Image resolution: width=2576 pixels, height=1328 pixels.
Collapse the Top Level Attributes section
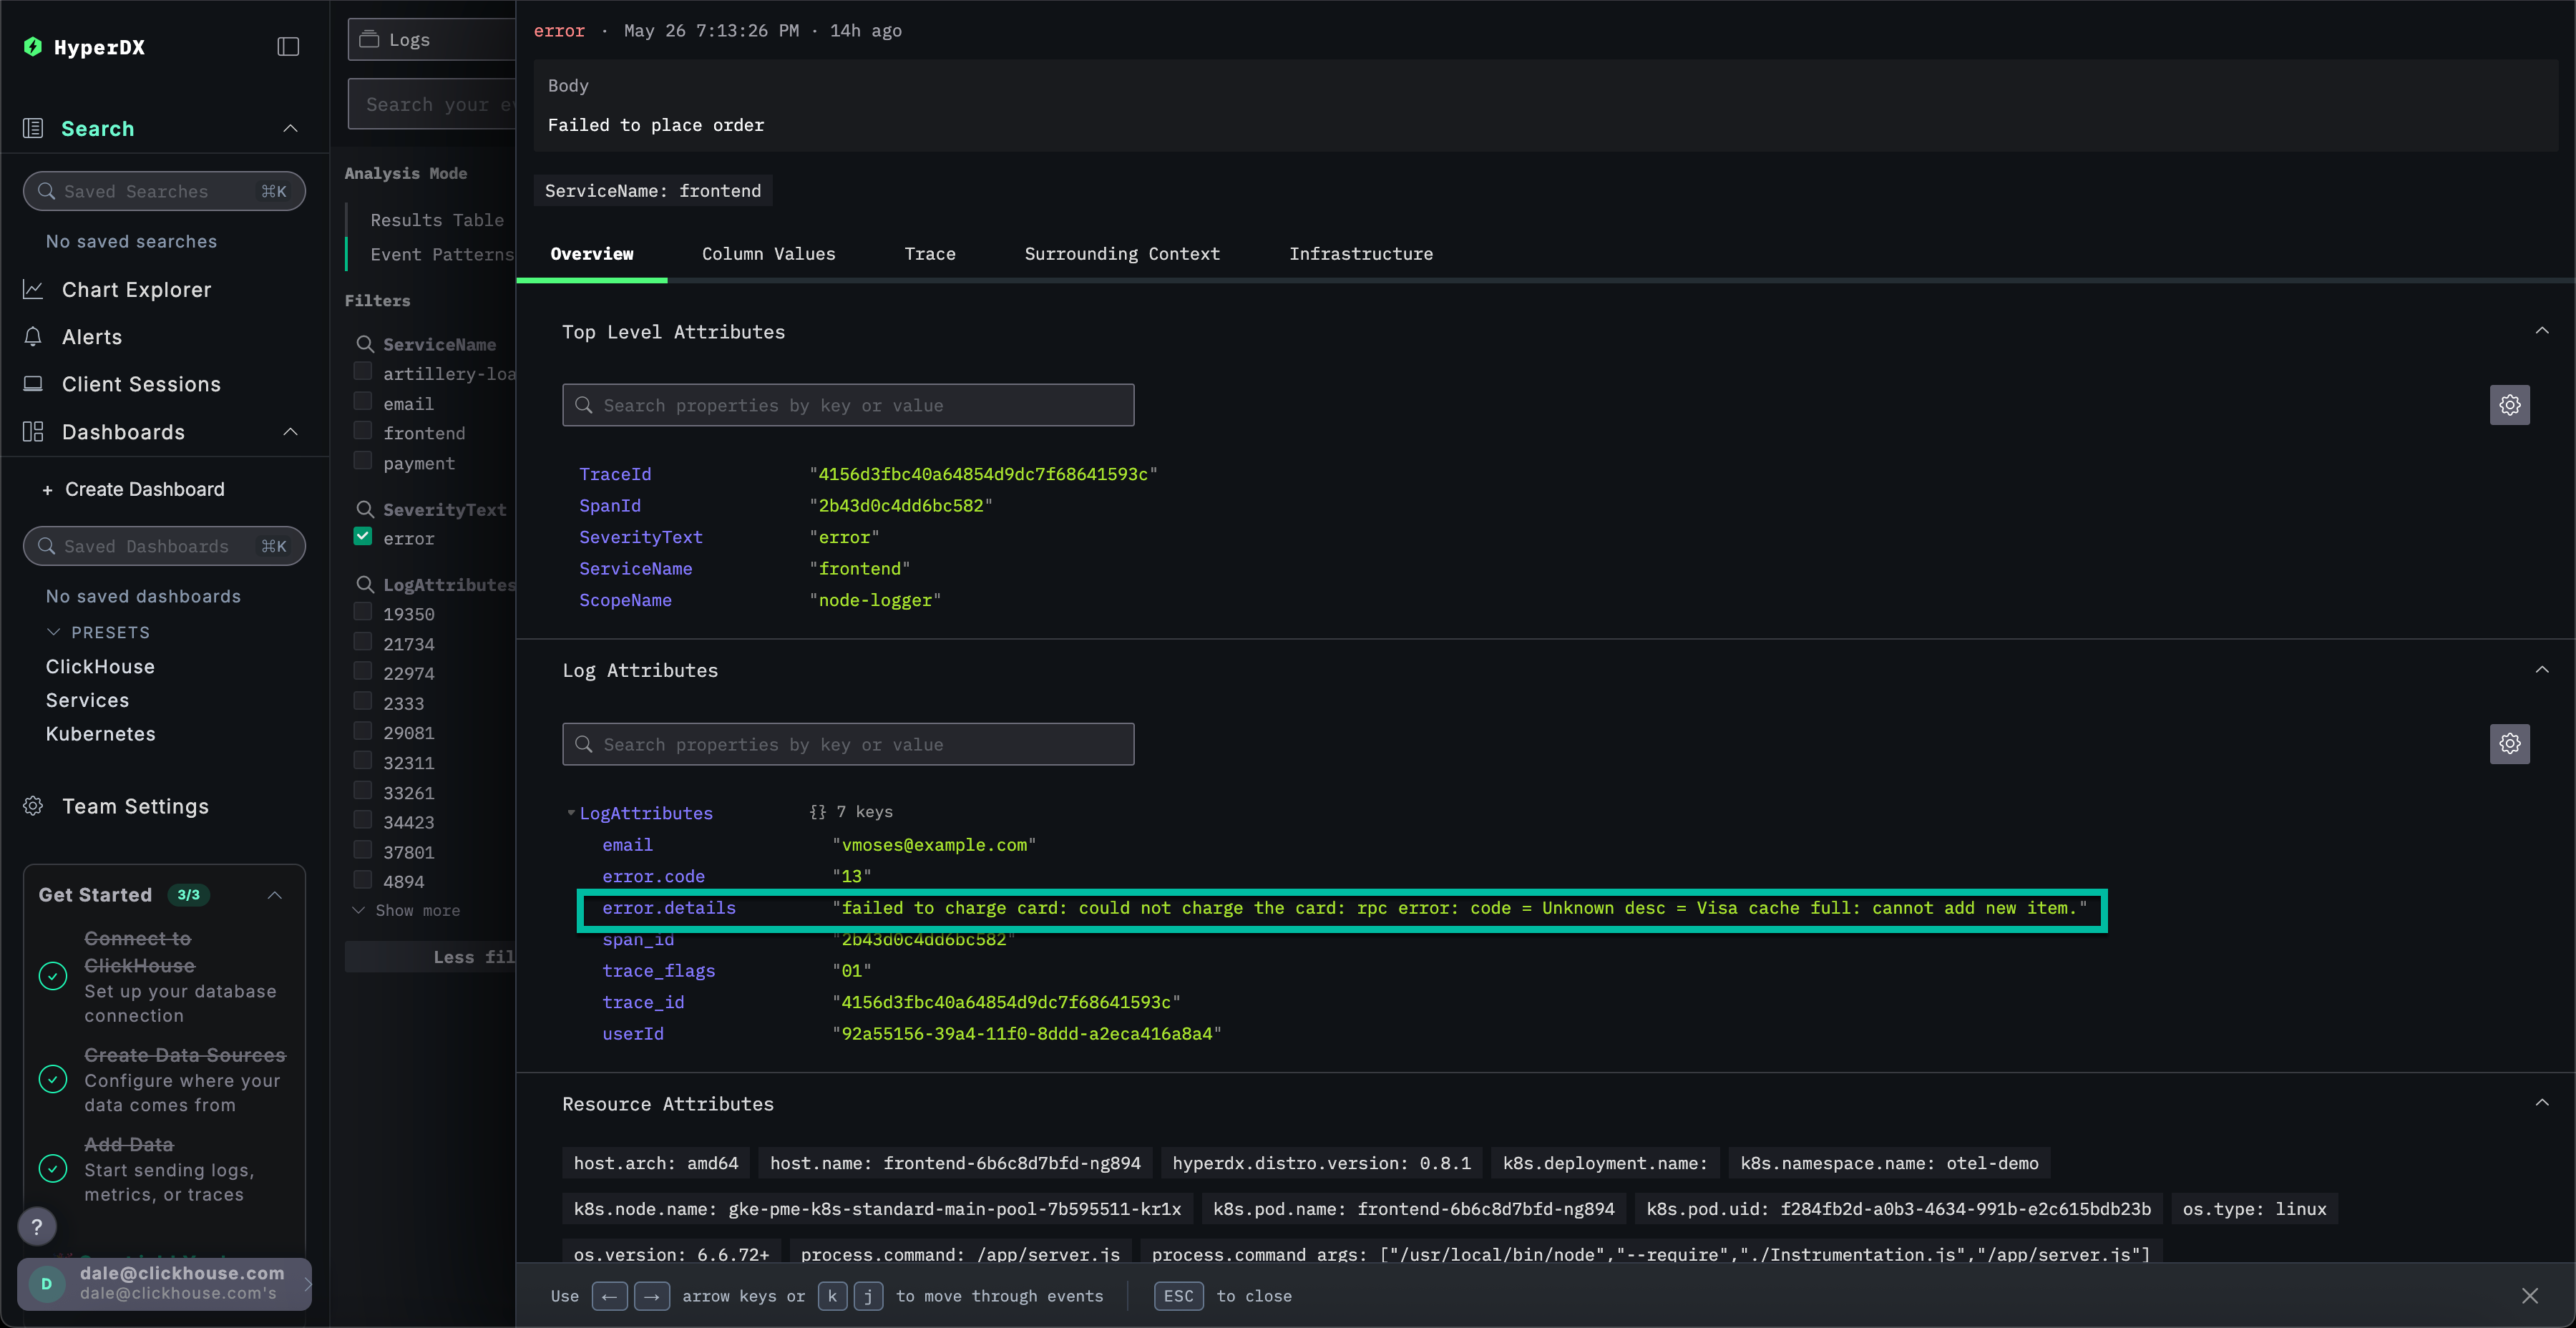pos(2541,331)
